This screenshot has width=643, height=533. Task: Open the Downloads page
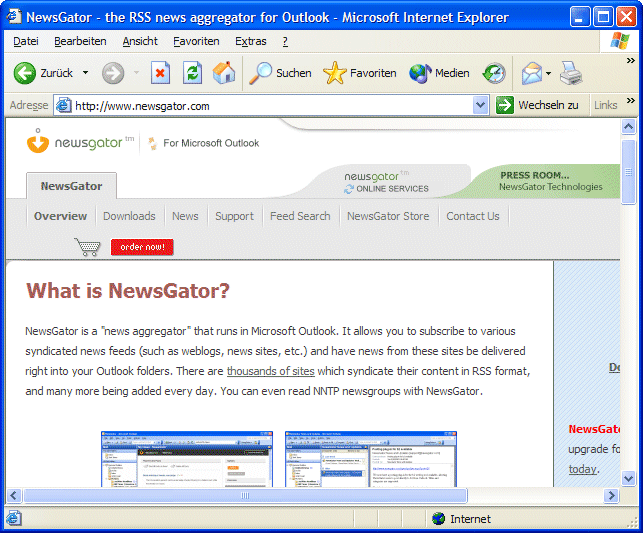point(129,216)
